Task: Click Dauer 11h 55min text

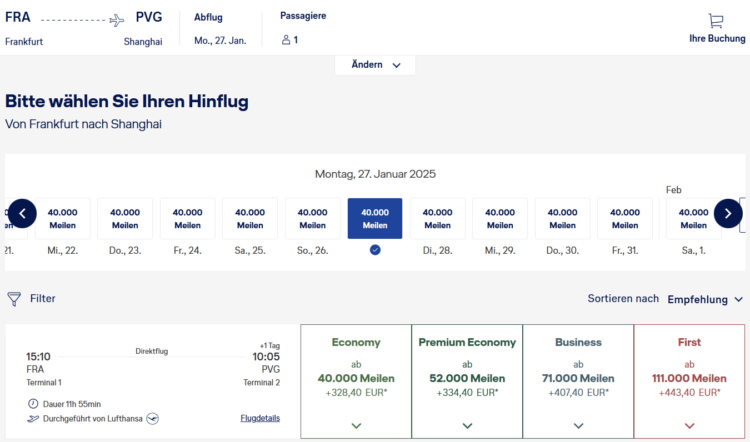Action: [72, 404]
